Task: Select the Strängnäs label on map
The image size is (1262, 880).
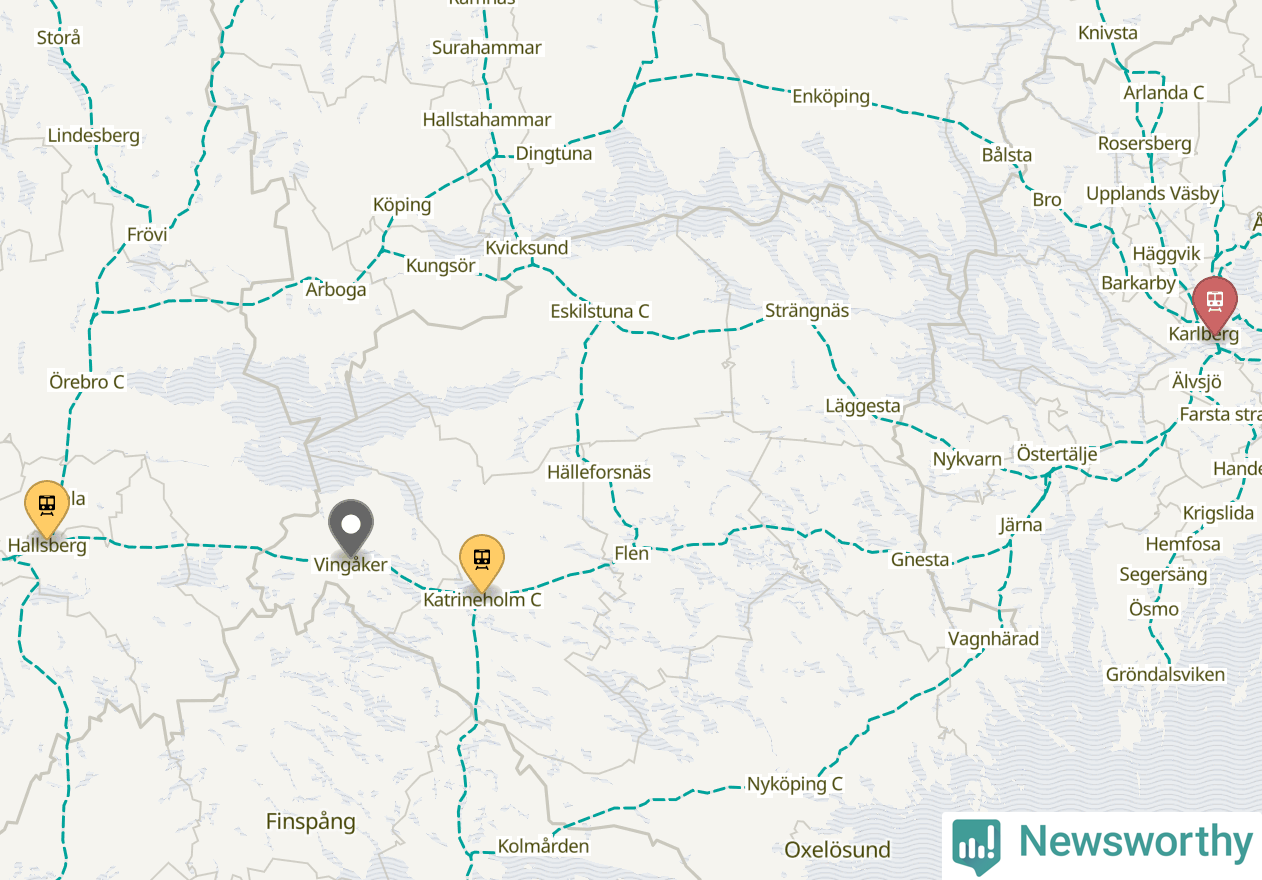Action: click(806, 311)
